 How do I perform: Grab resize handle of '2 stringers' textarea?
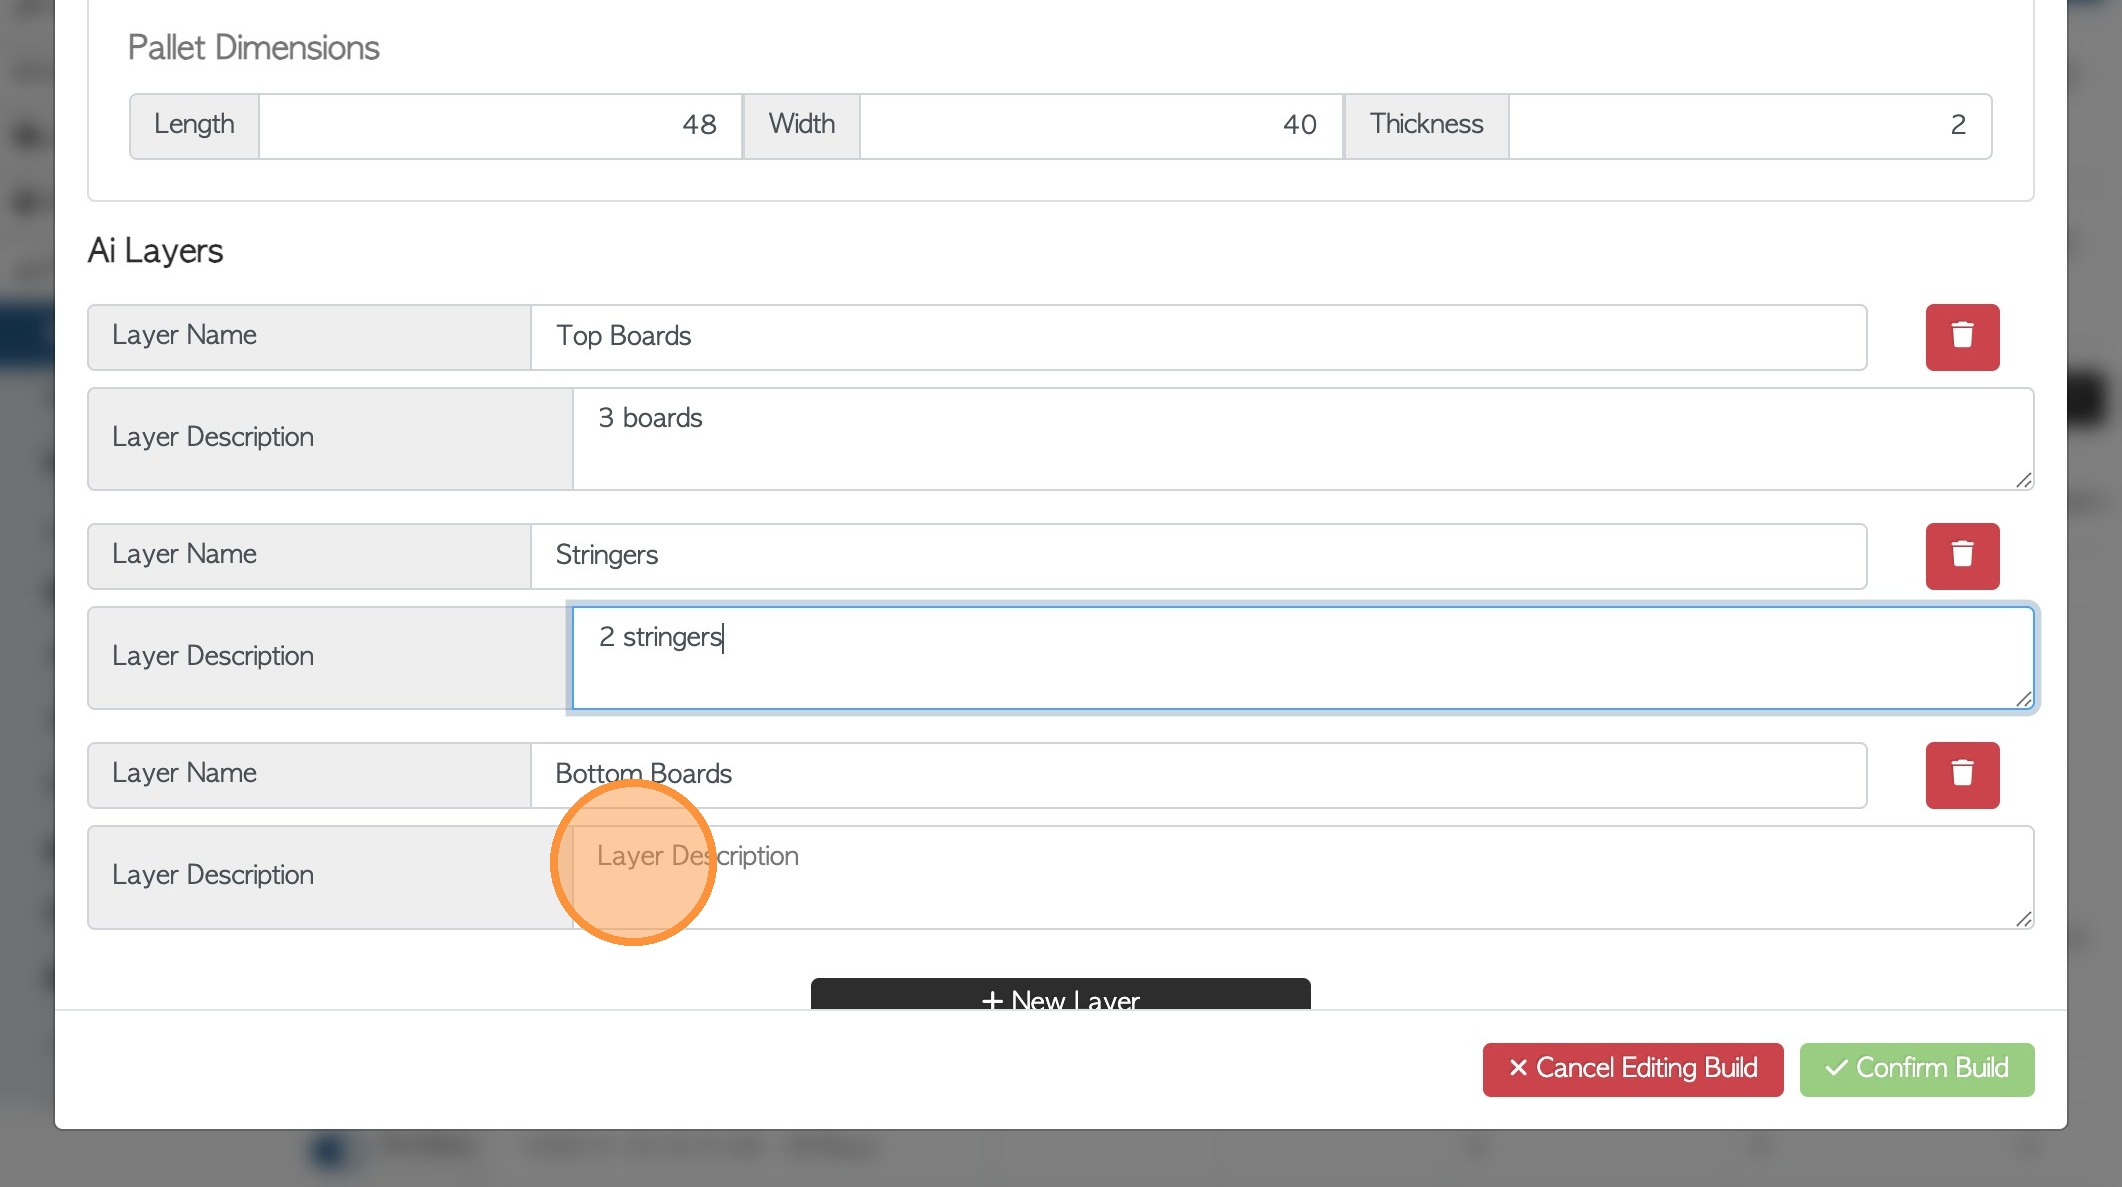(2023, 700)
